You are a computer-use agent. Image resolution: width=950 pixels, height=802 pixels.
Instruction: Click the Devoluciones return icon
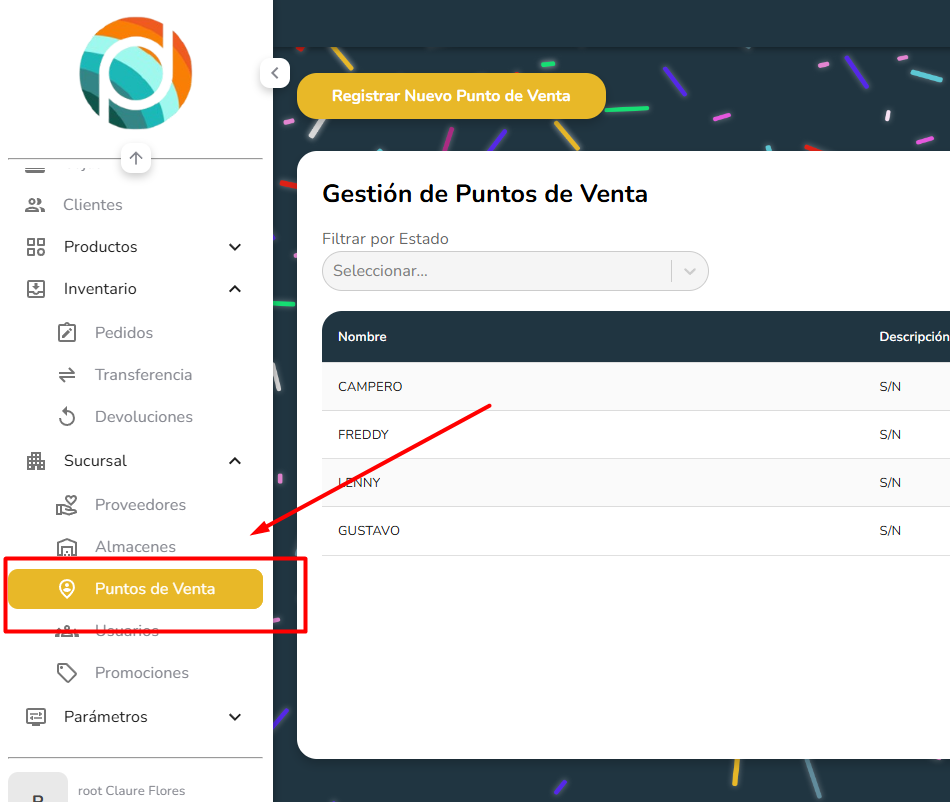[67, 417]
